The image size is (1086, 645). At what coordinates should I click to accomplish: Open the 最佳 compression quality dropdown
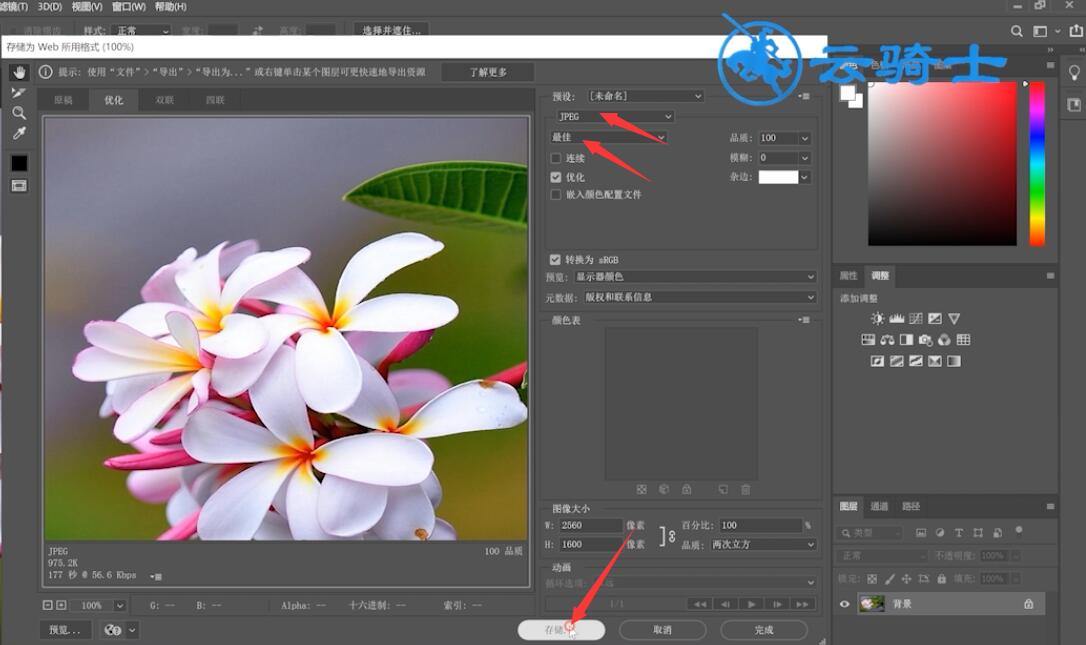[x=609, y=137]
